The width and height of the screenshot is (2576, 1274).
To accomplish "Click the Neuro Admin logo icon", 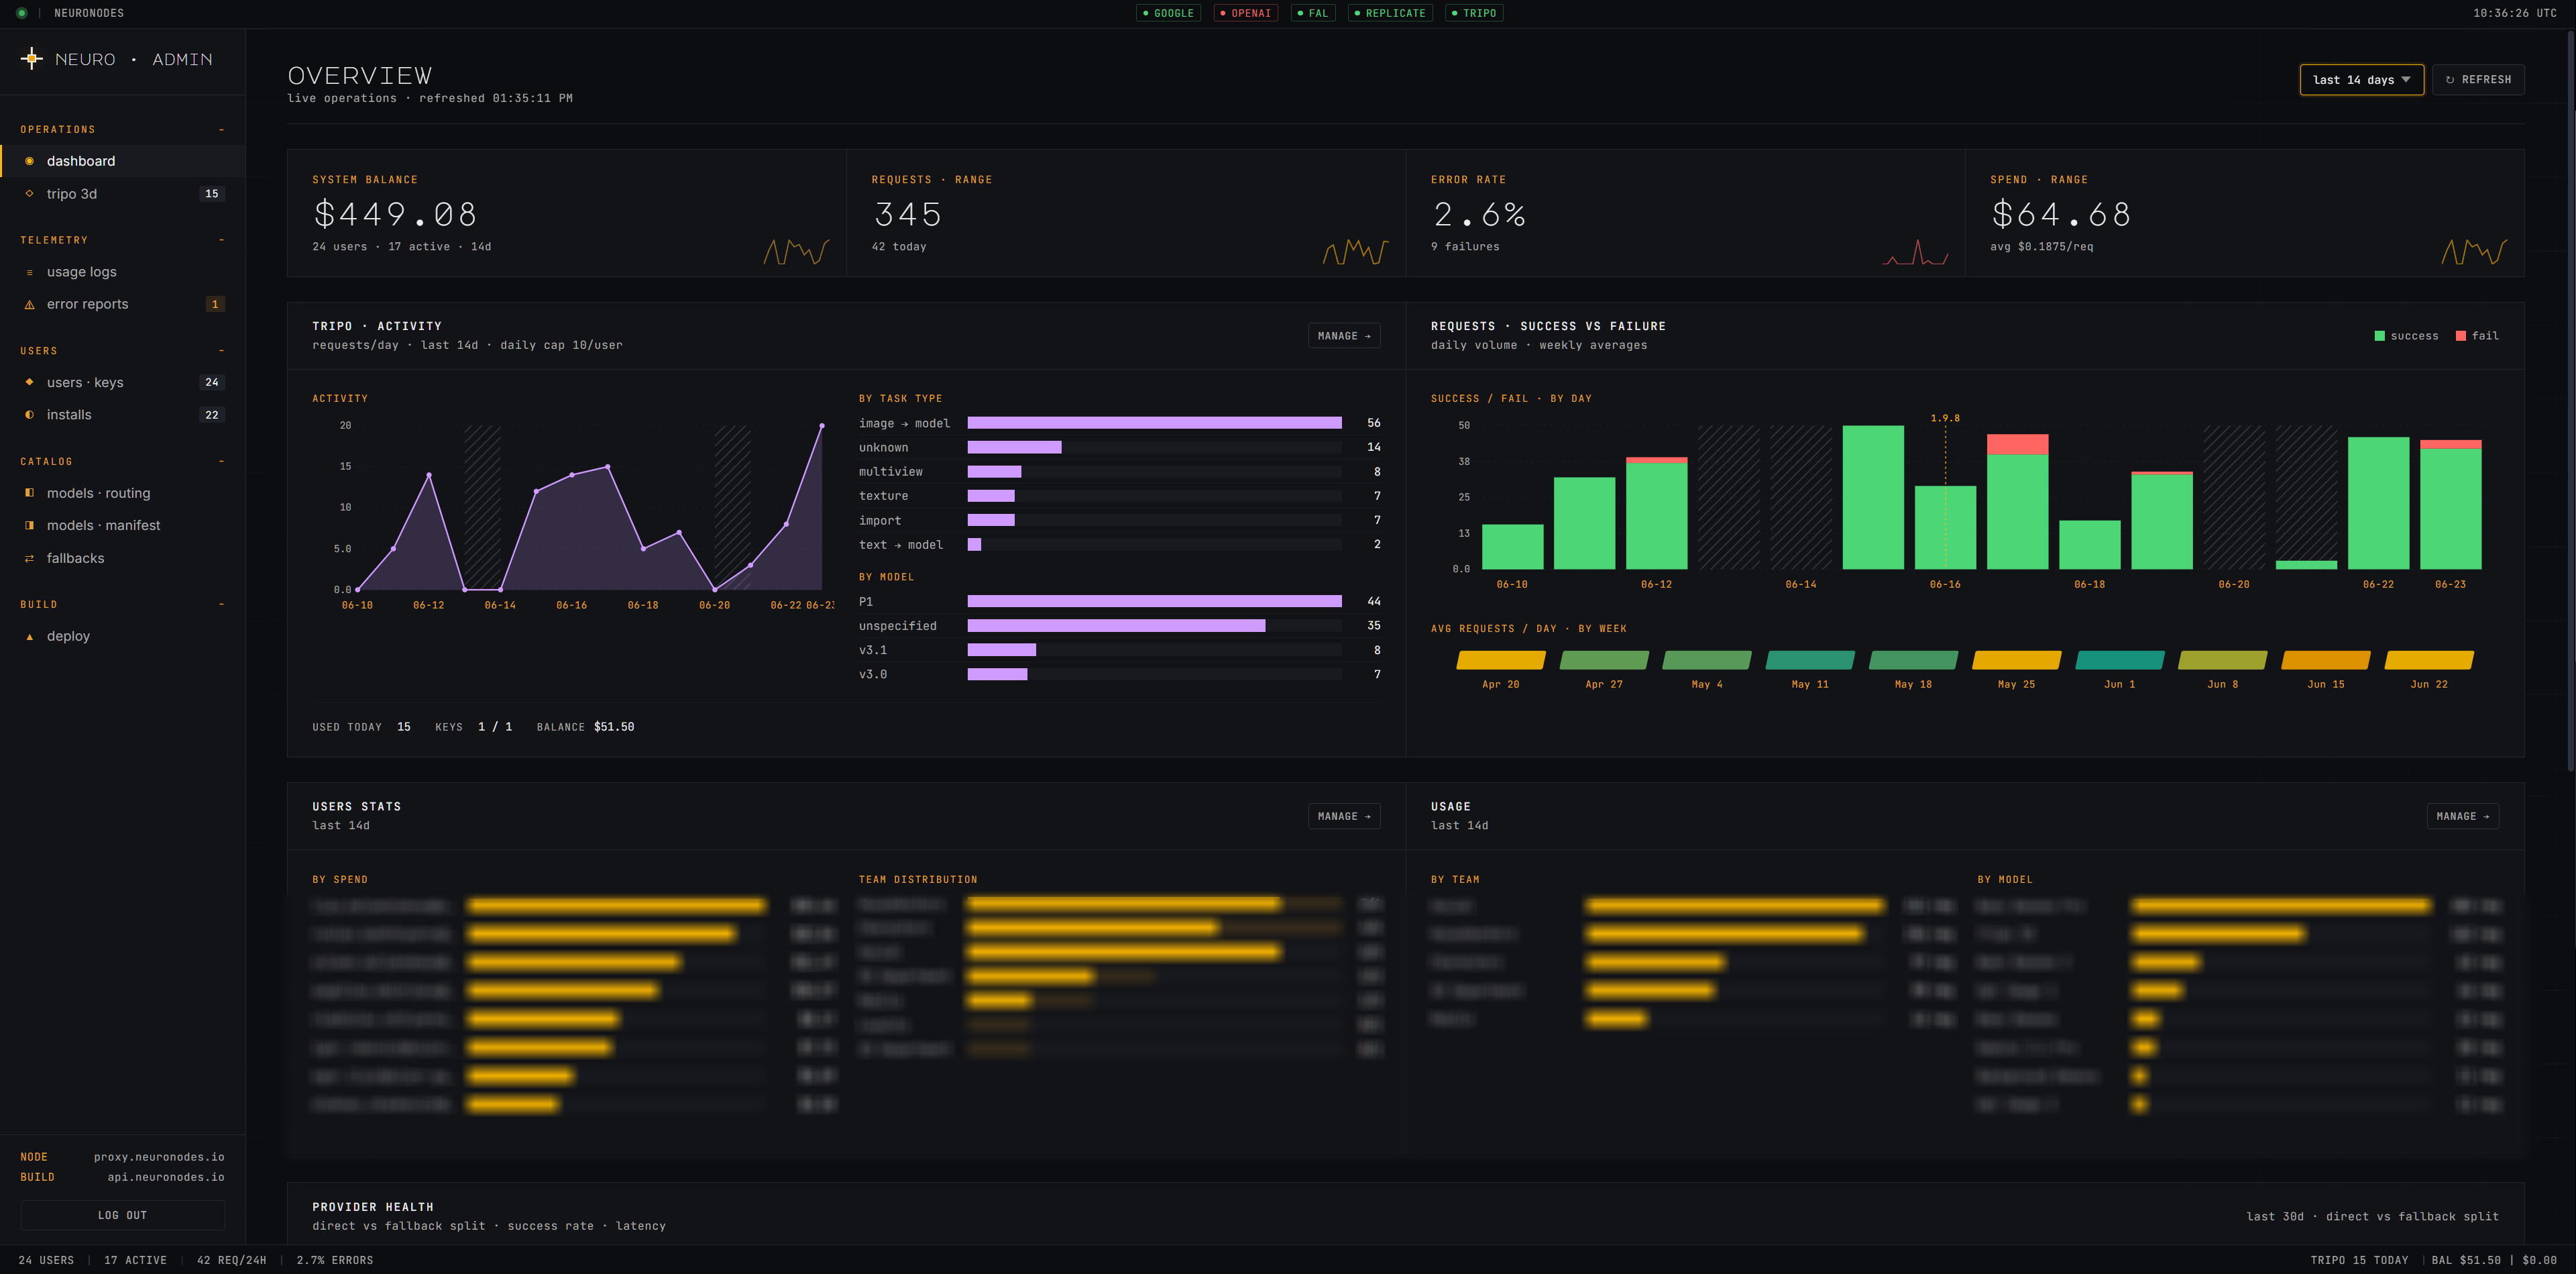I will pyautogui.click(x=32, y=59).
